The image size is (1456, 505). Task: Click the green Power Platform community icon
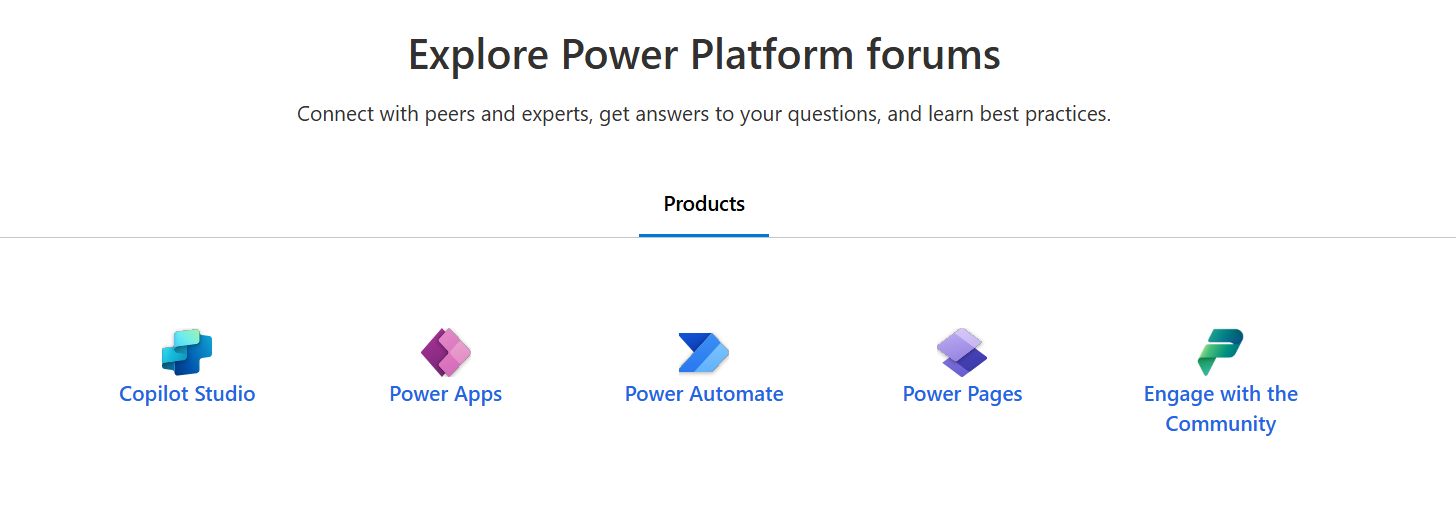pyautogui.click(x=1220, y=352)
